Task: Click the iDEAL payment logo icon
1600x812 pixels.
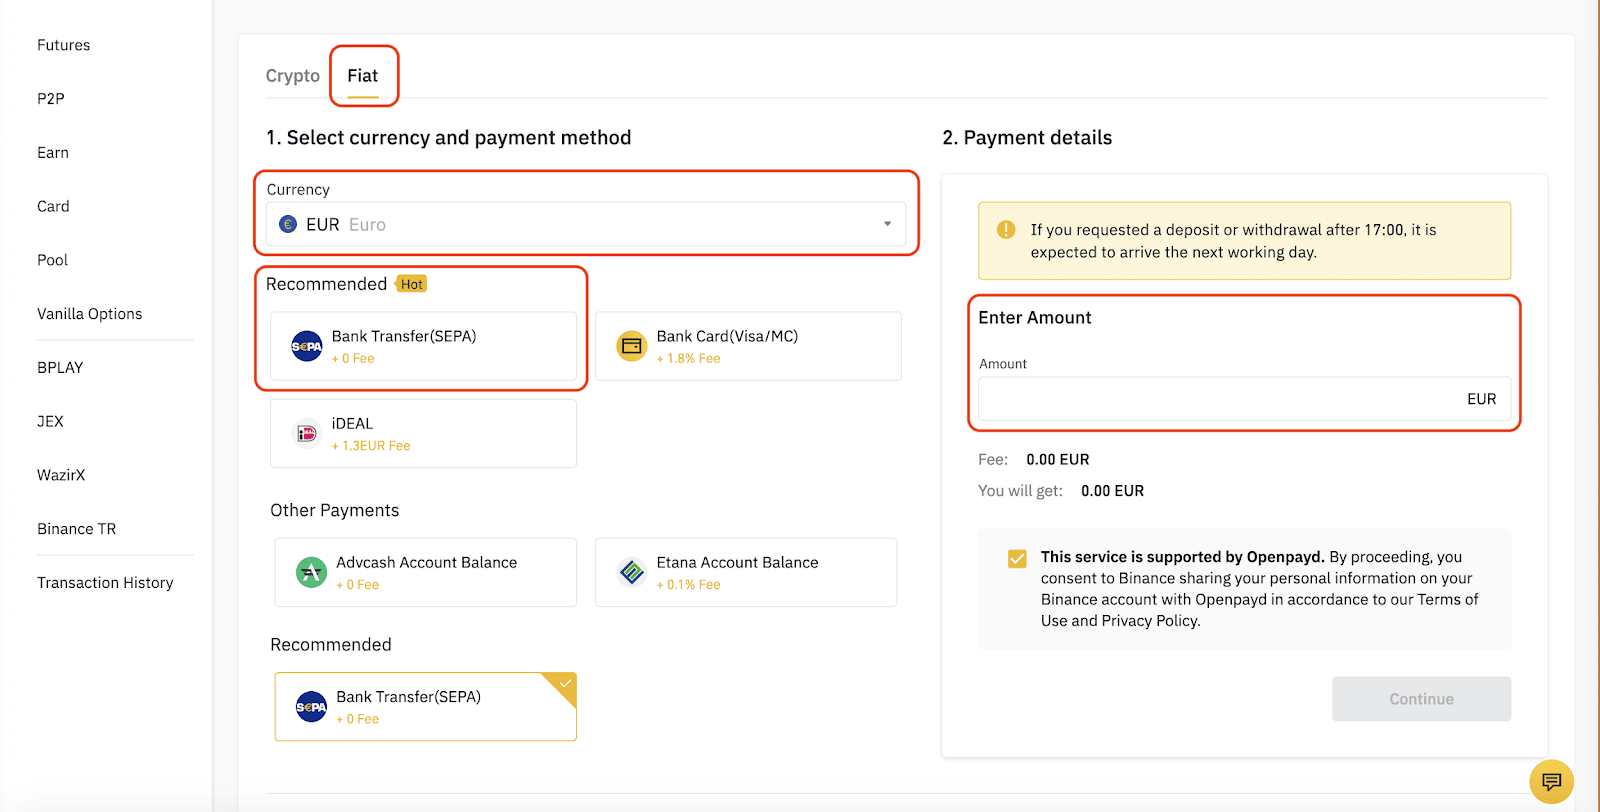Action: point(306,433)
